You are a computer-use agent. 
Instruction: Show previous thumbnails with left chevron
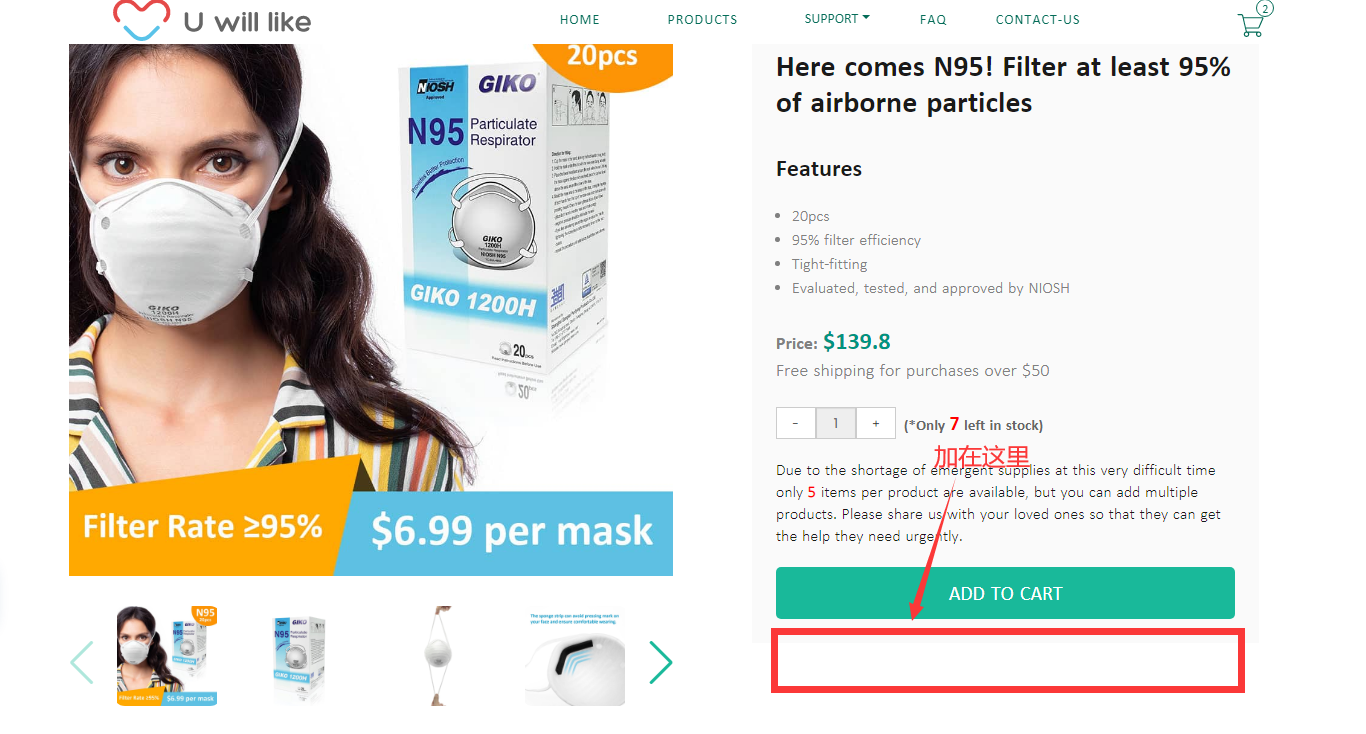82,662
